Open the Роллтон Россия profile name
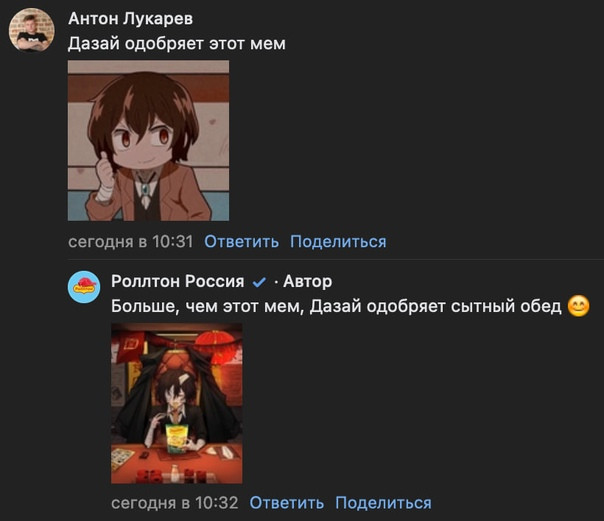 click(178, 281)
